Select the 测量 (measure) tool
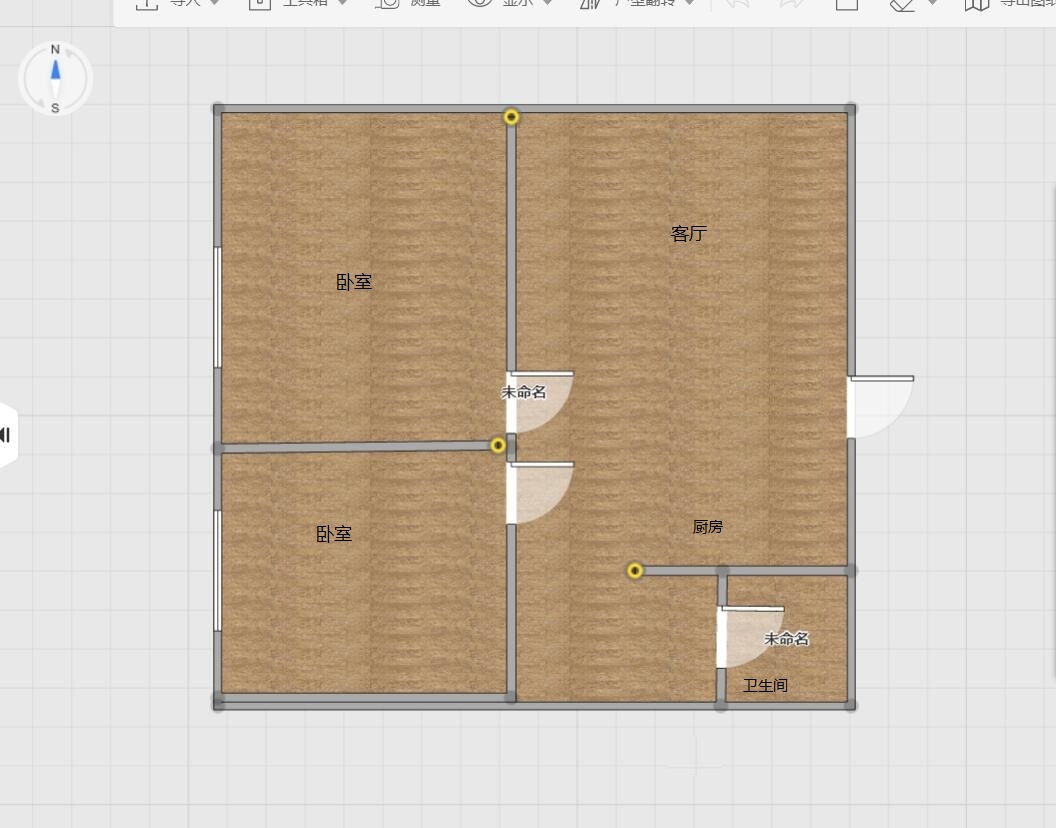This screenshot has width=1056, height=828. click(x=408, y=4)
